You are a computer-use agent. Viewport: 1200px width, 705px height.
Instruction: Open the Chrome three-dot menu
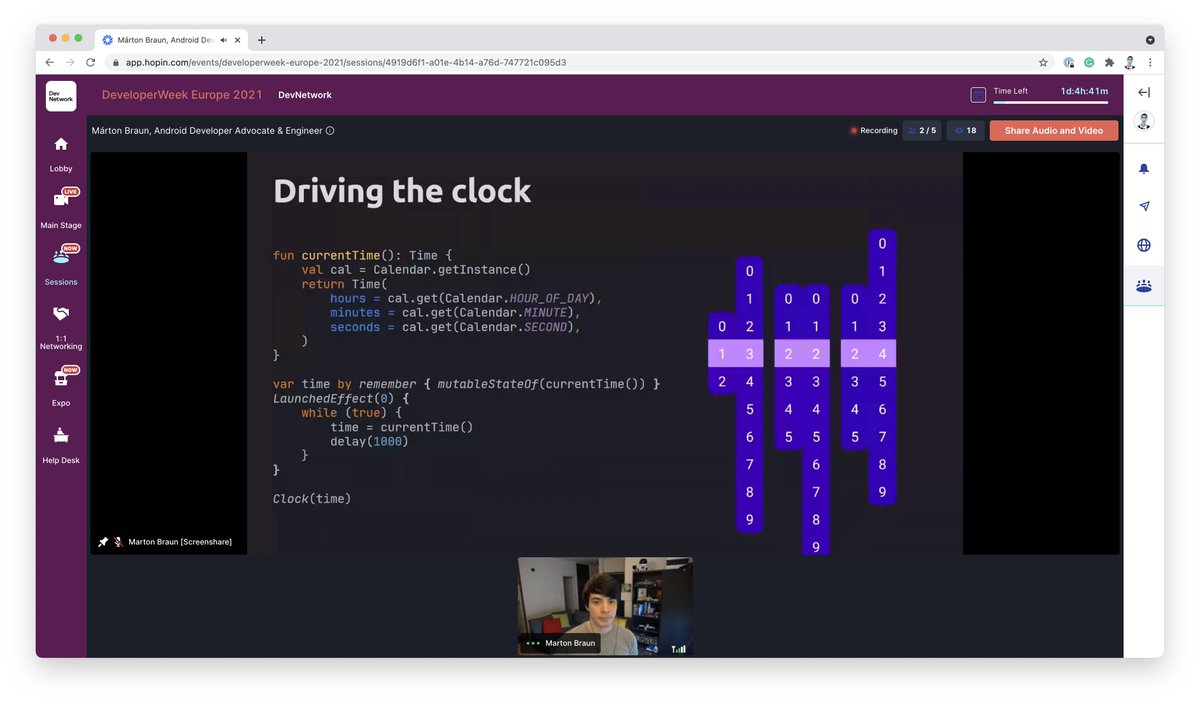1150,62
